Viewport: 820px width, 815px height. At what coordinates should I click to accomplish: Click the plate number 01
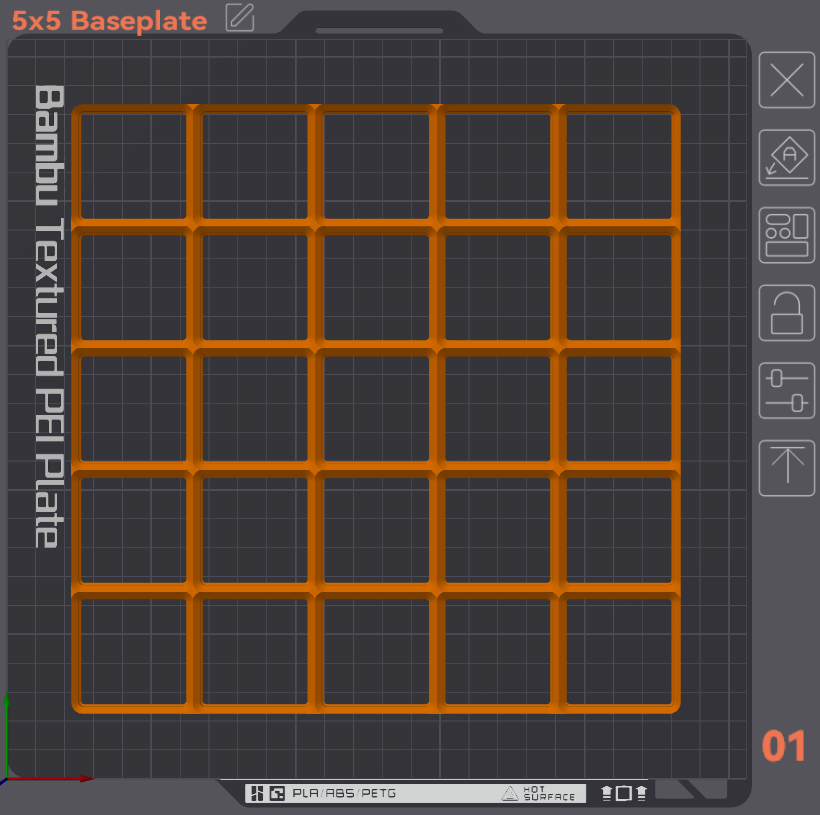[784, 747]
